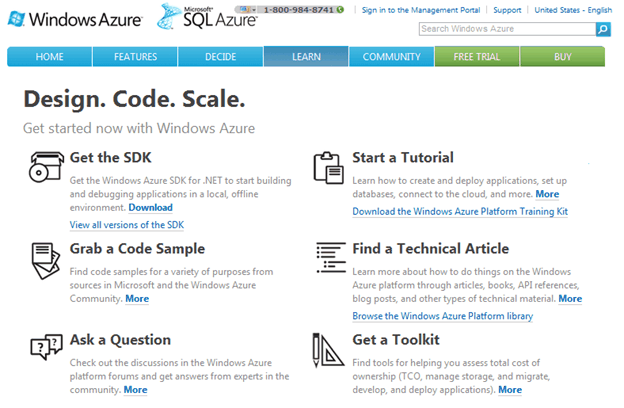Click the Find a Technical Article heading
This screenshot has width=624, height=408.
coord(431,249)
